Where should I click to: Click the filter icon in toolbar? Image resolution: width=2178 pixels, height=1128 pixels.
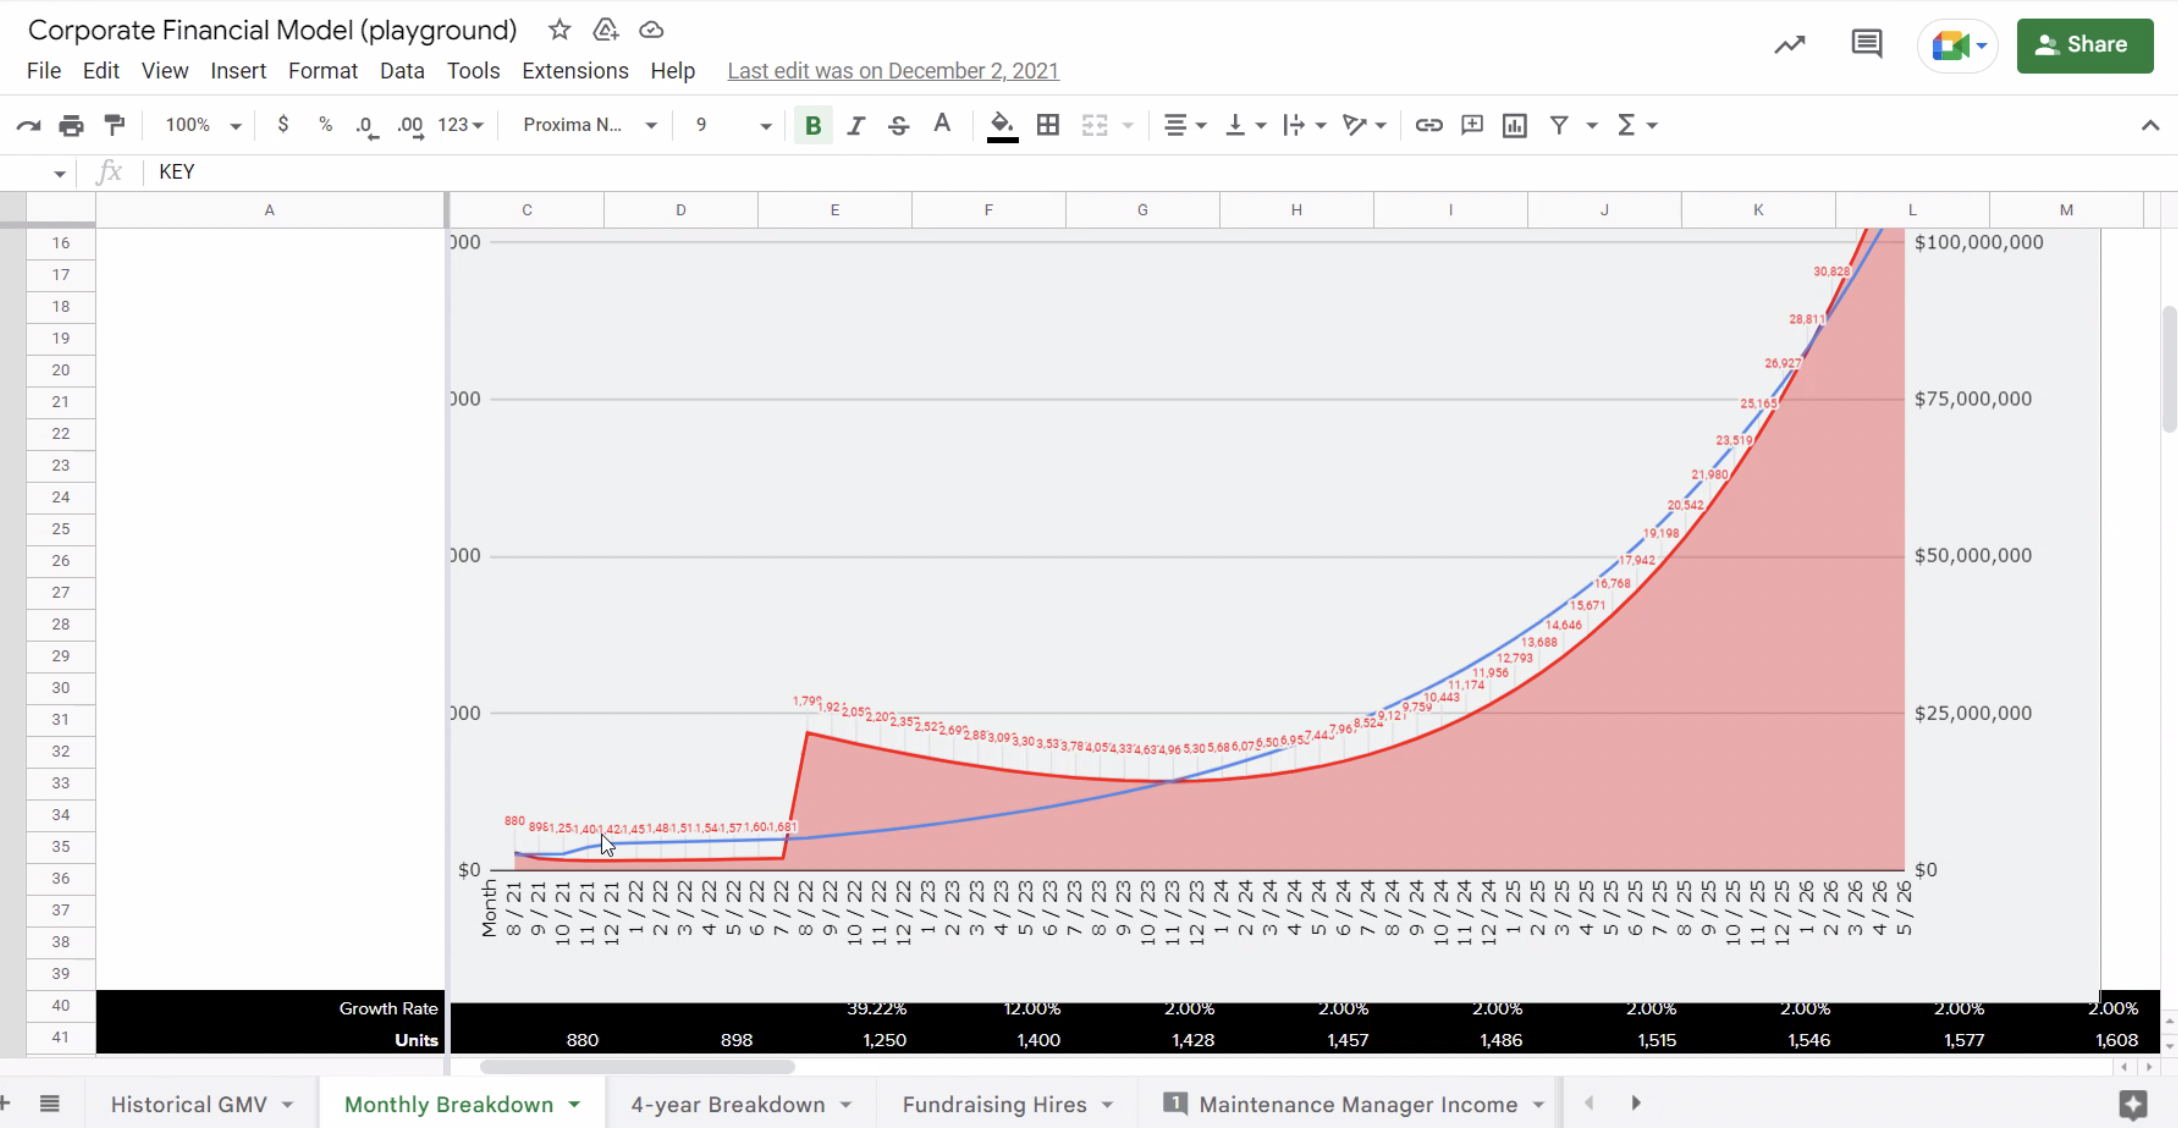pos(1559,125)
